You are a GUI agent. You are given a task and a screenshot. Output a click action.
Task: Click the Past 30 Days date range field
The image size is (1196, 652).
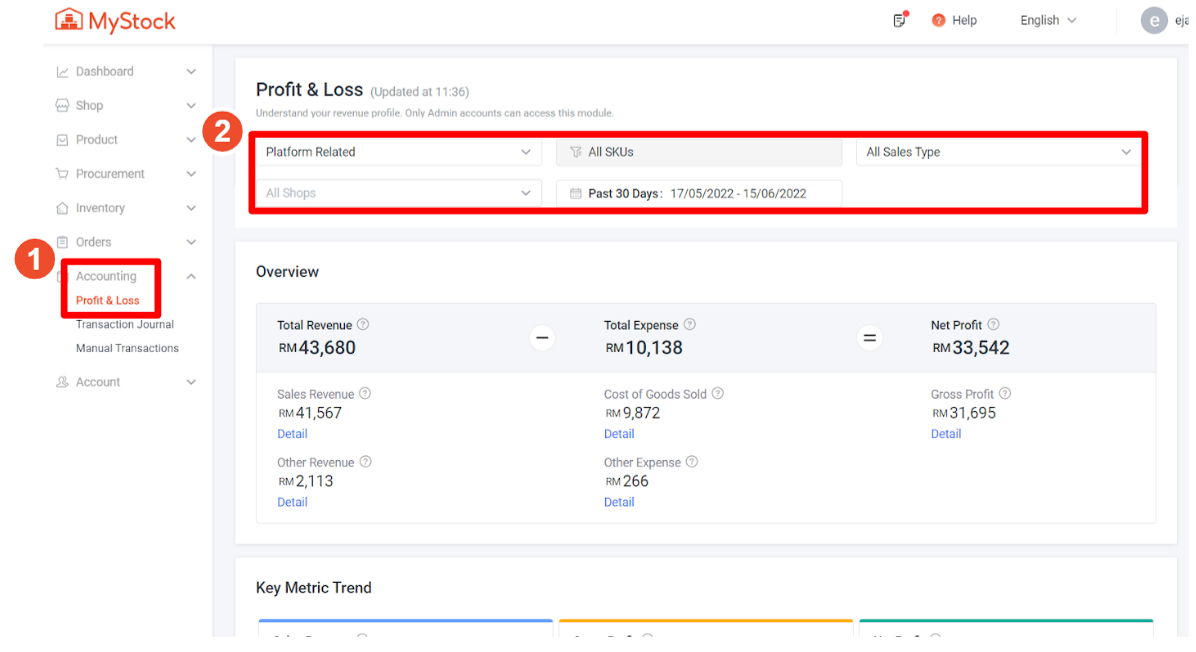tap(698, 193)
